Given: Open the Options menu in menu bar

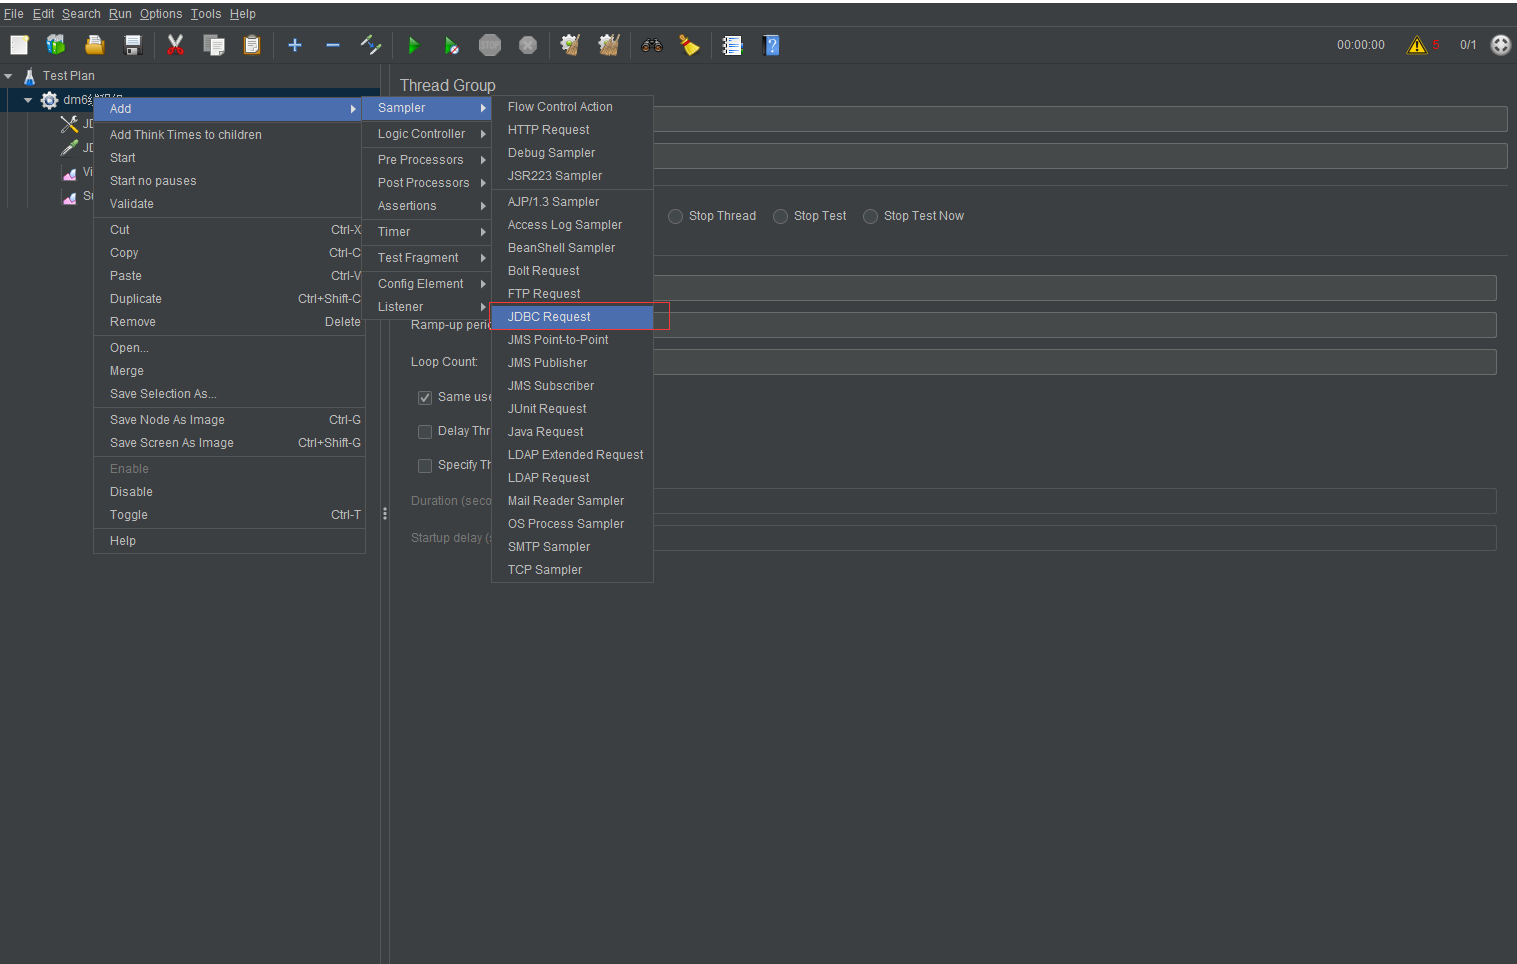Looking at the screenshot, I should click(x=161, y=14).
